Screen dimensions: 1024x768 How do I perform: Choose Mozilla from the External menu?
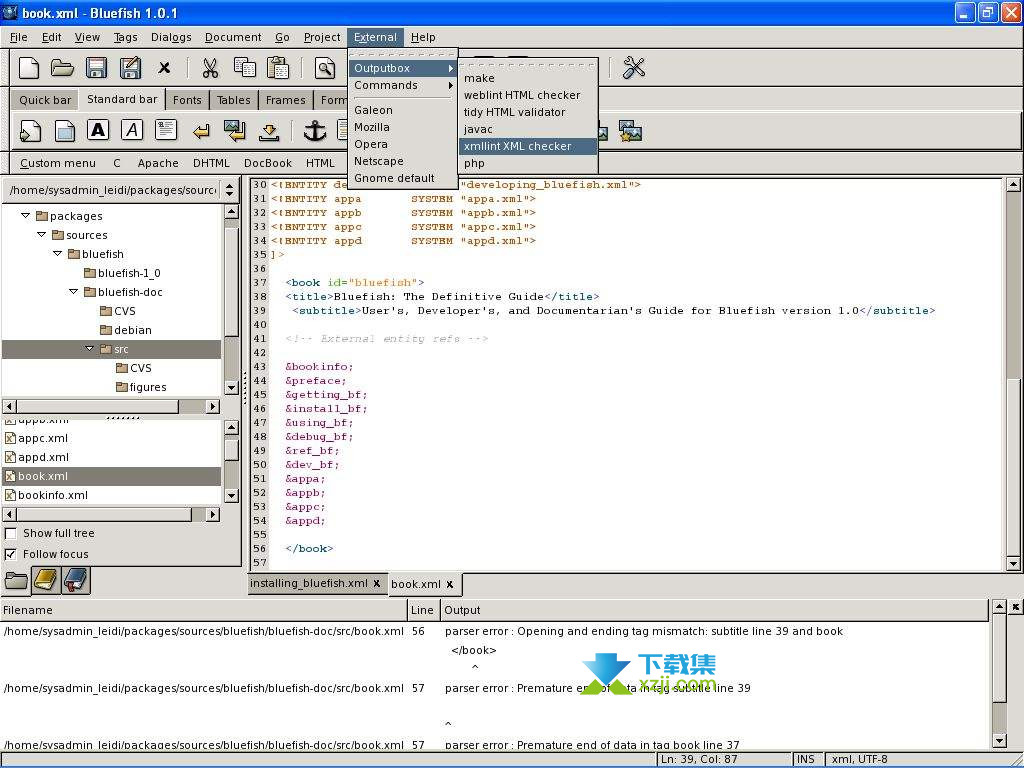click(x=372, y=127)
